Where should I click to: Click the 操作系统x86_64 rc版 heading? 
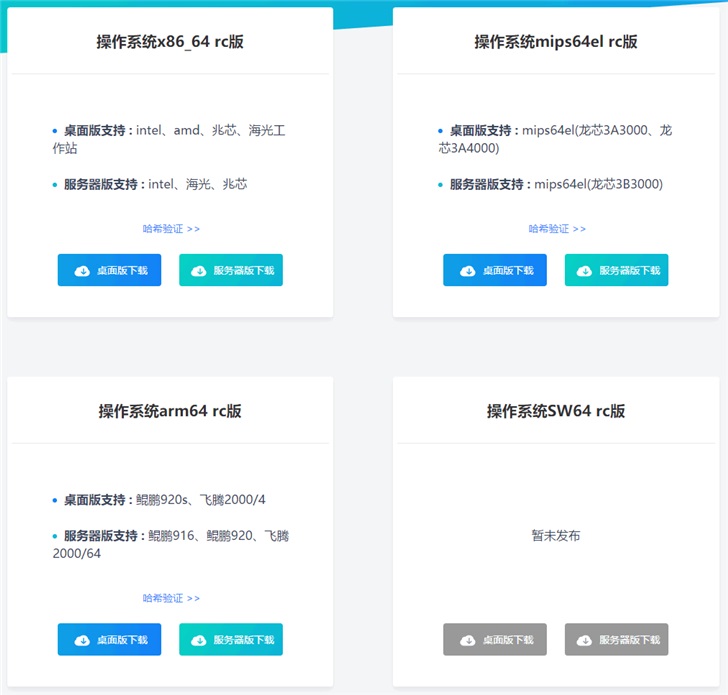pos(170,42)
